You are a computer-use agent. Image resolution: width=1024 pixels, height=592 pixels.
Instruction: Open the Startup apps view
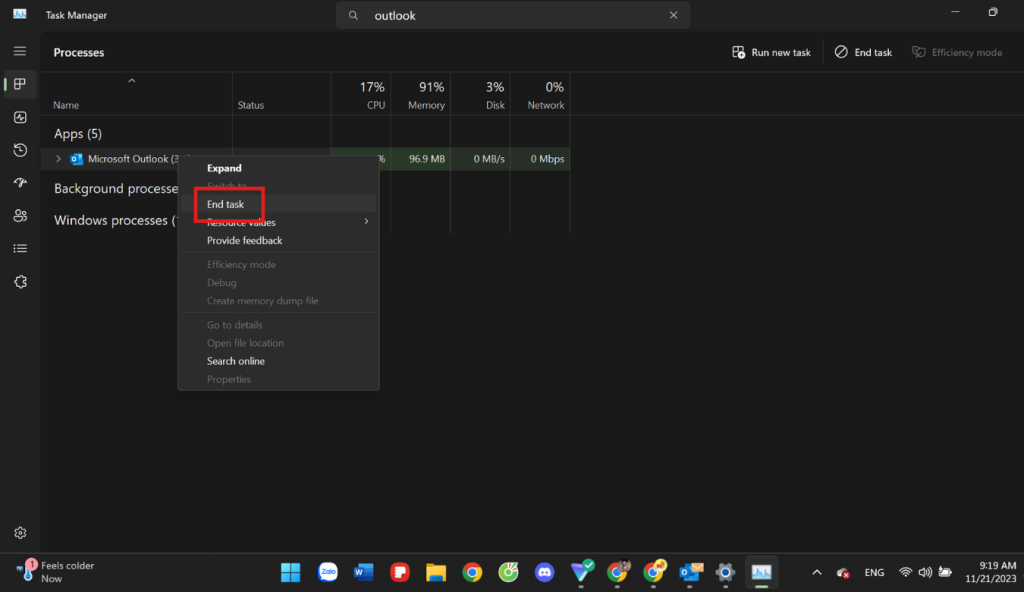(19, 183)
